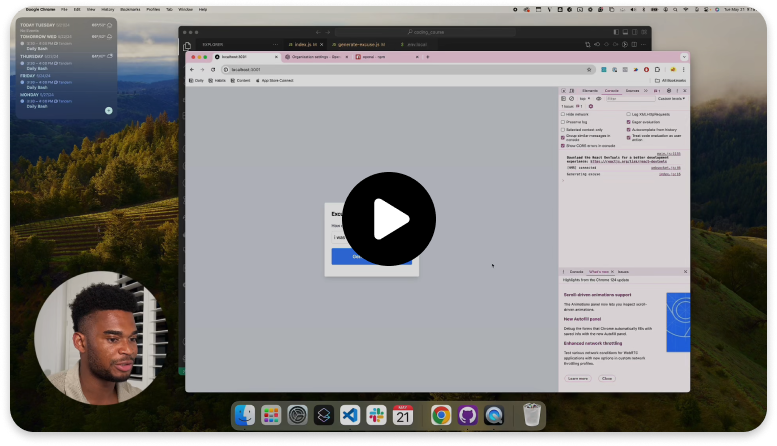777x446 pixels.
Task: Open the File menu in macOS menu bar
Action: pos(64,9)
